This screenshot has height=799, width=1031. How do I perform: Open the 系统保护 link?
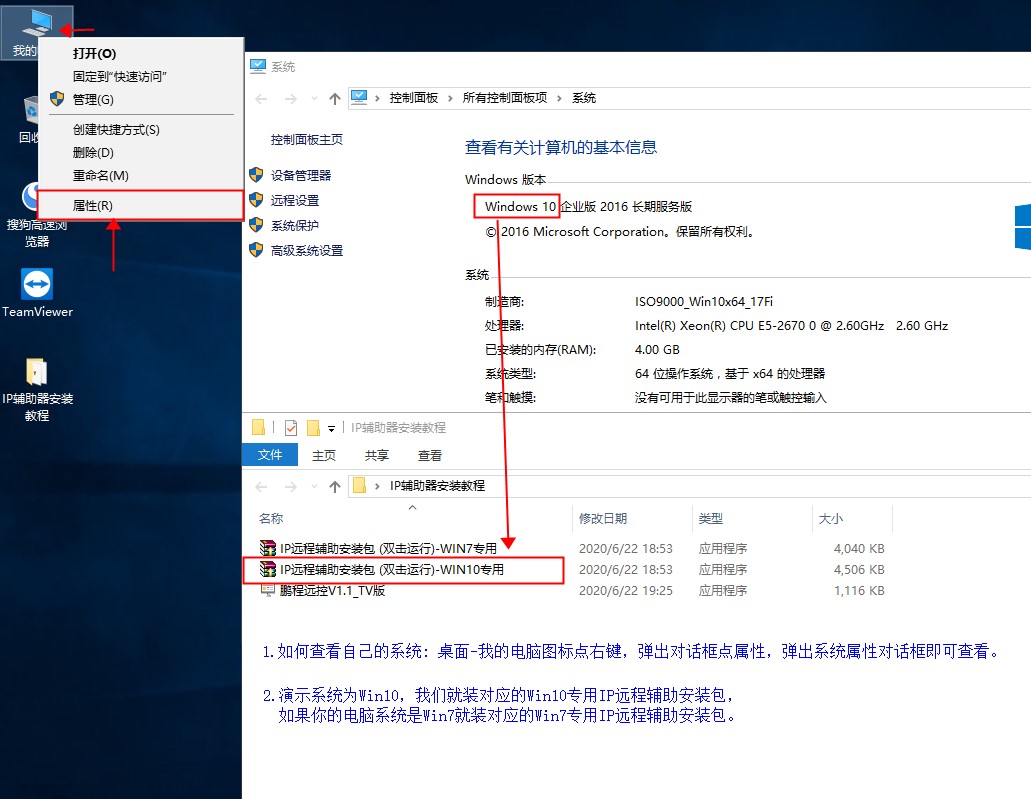tap(295, 225)
